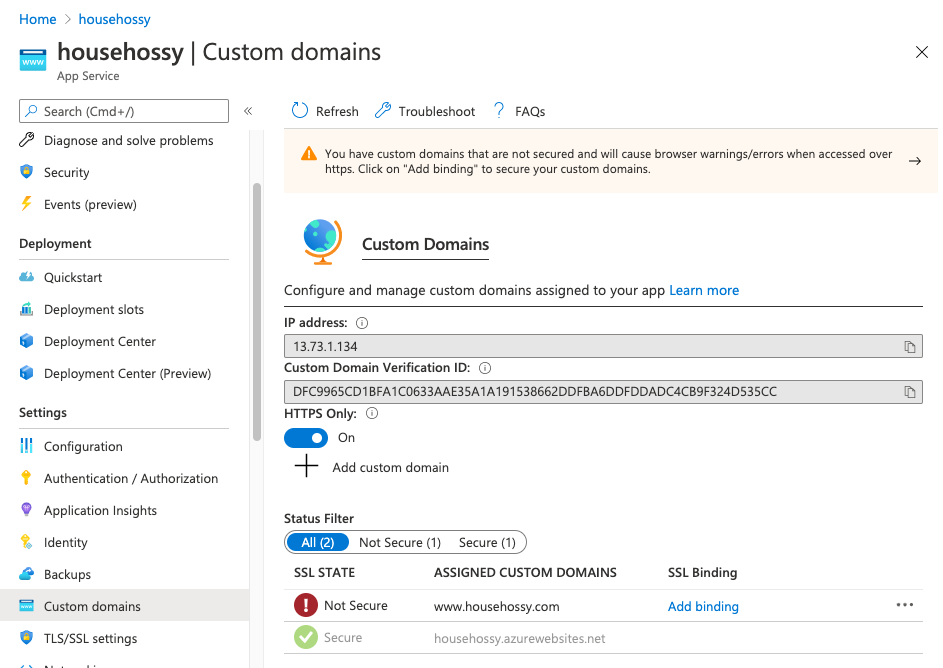Click the Search (Cmd+/) input field

124,111
